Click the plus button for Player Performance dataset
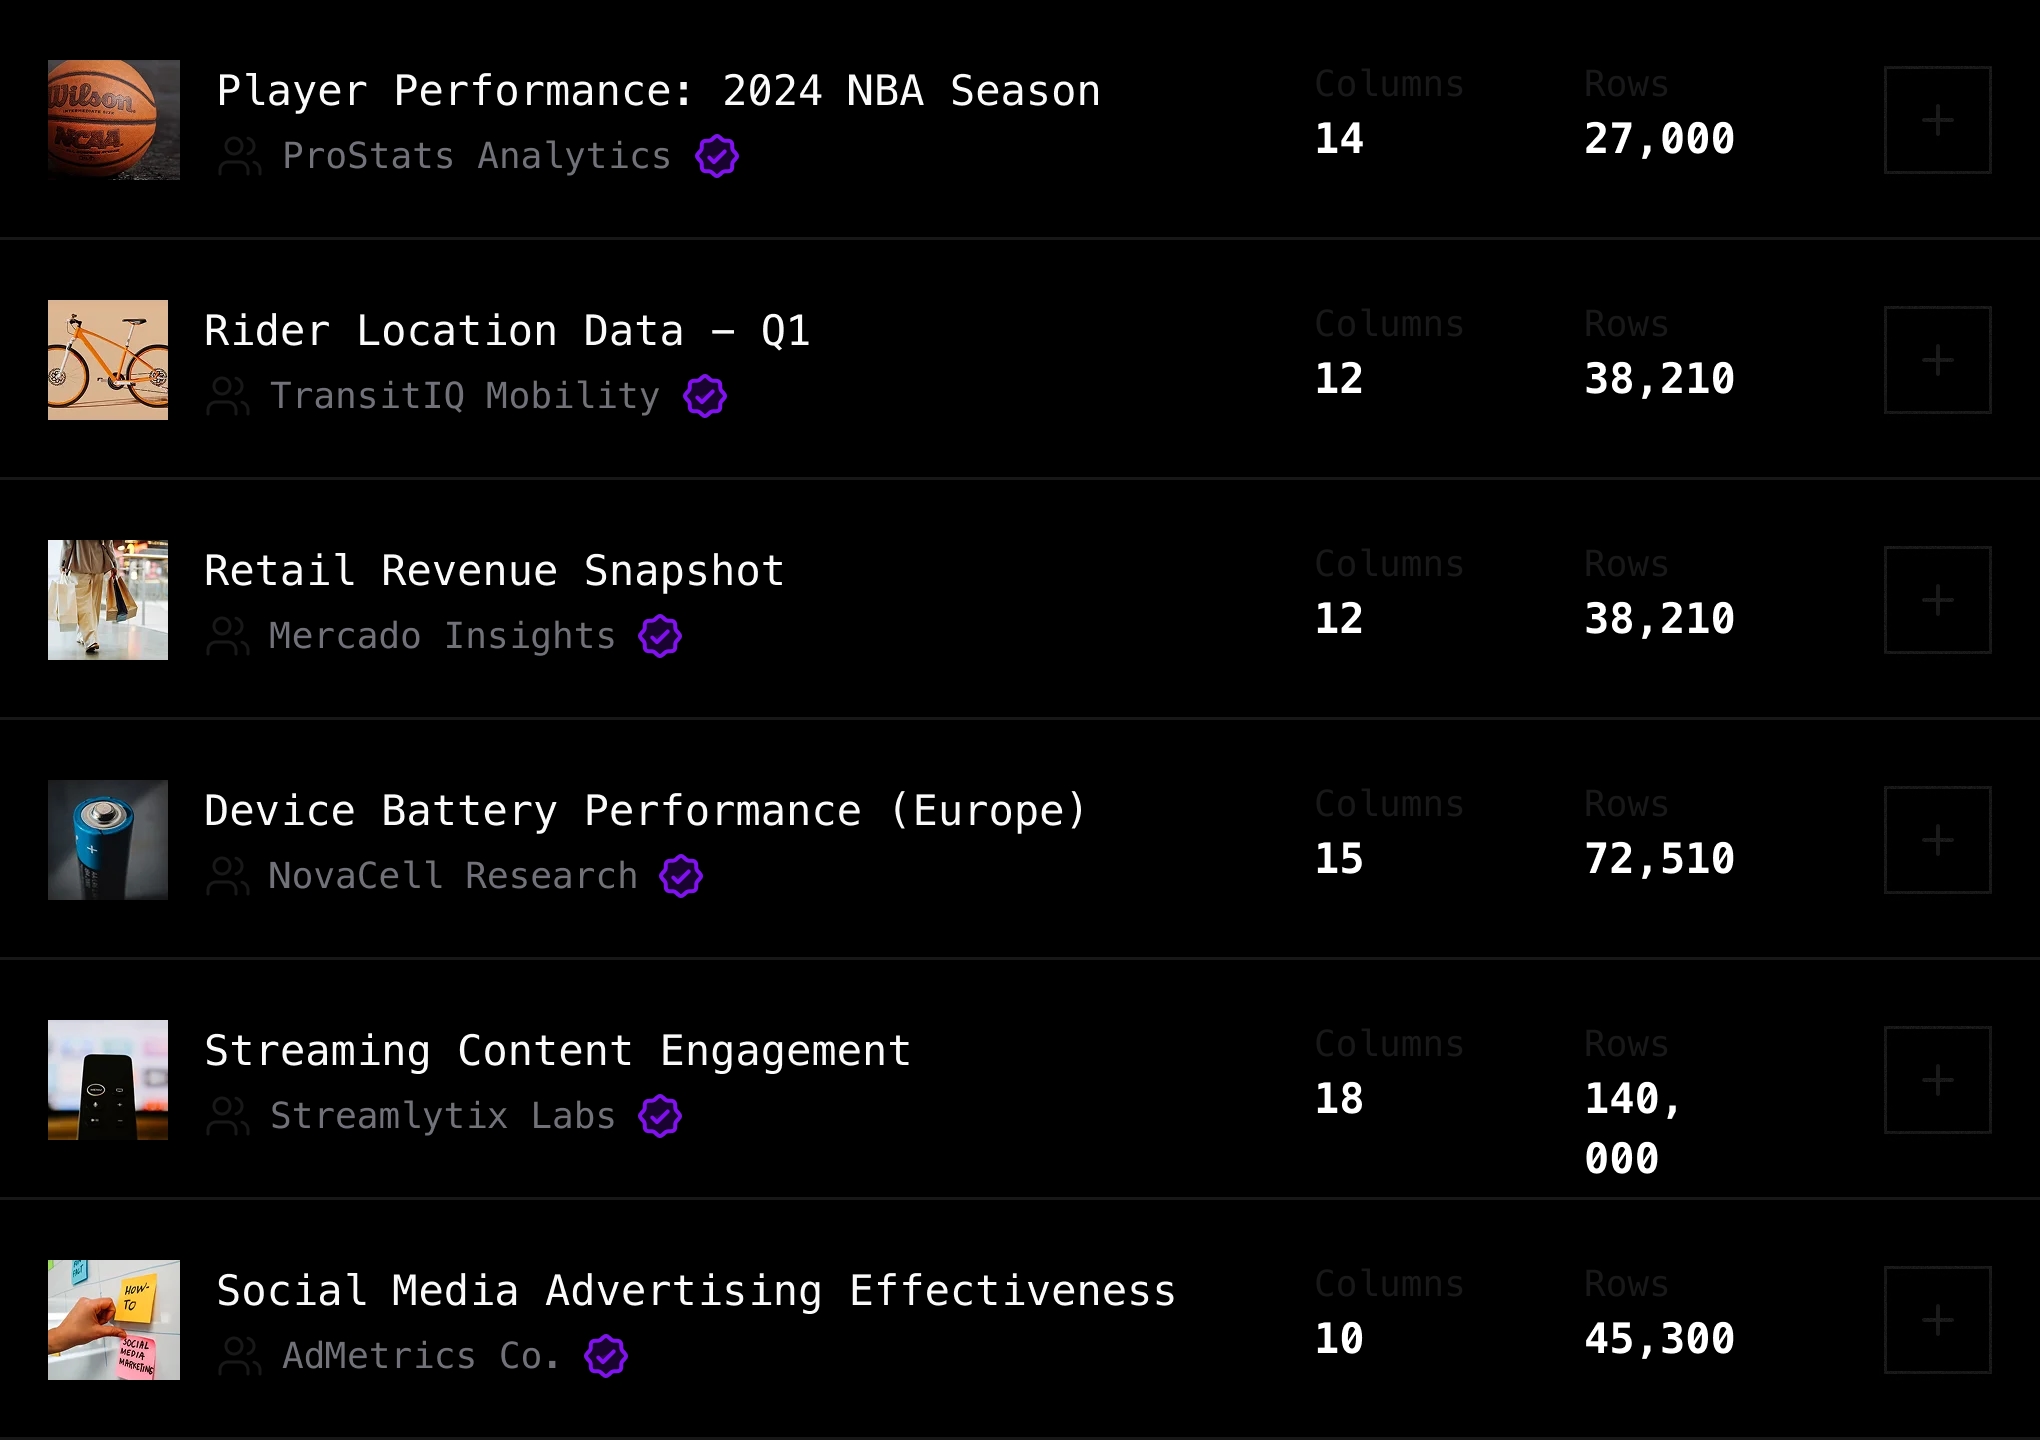Viewport: 2040px width, 1440px height. click(1937, 120)
